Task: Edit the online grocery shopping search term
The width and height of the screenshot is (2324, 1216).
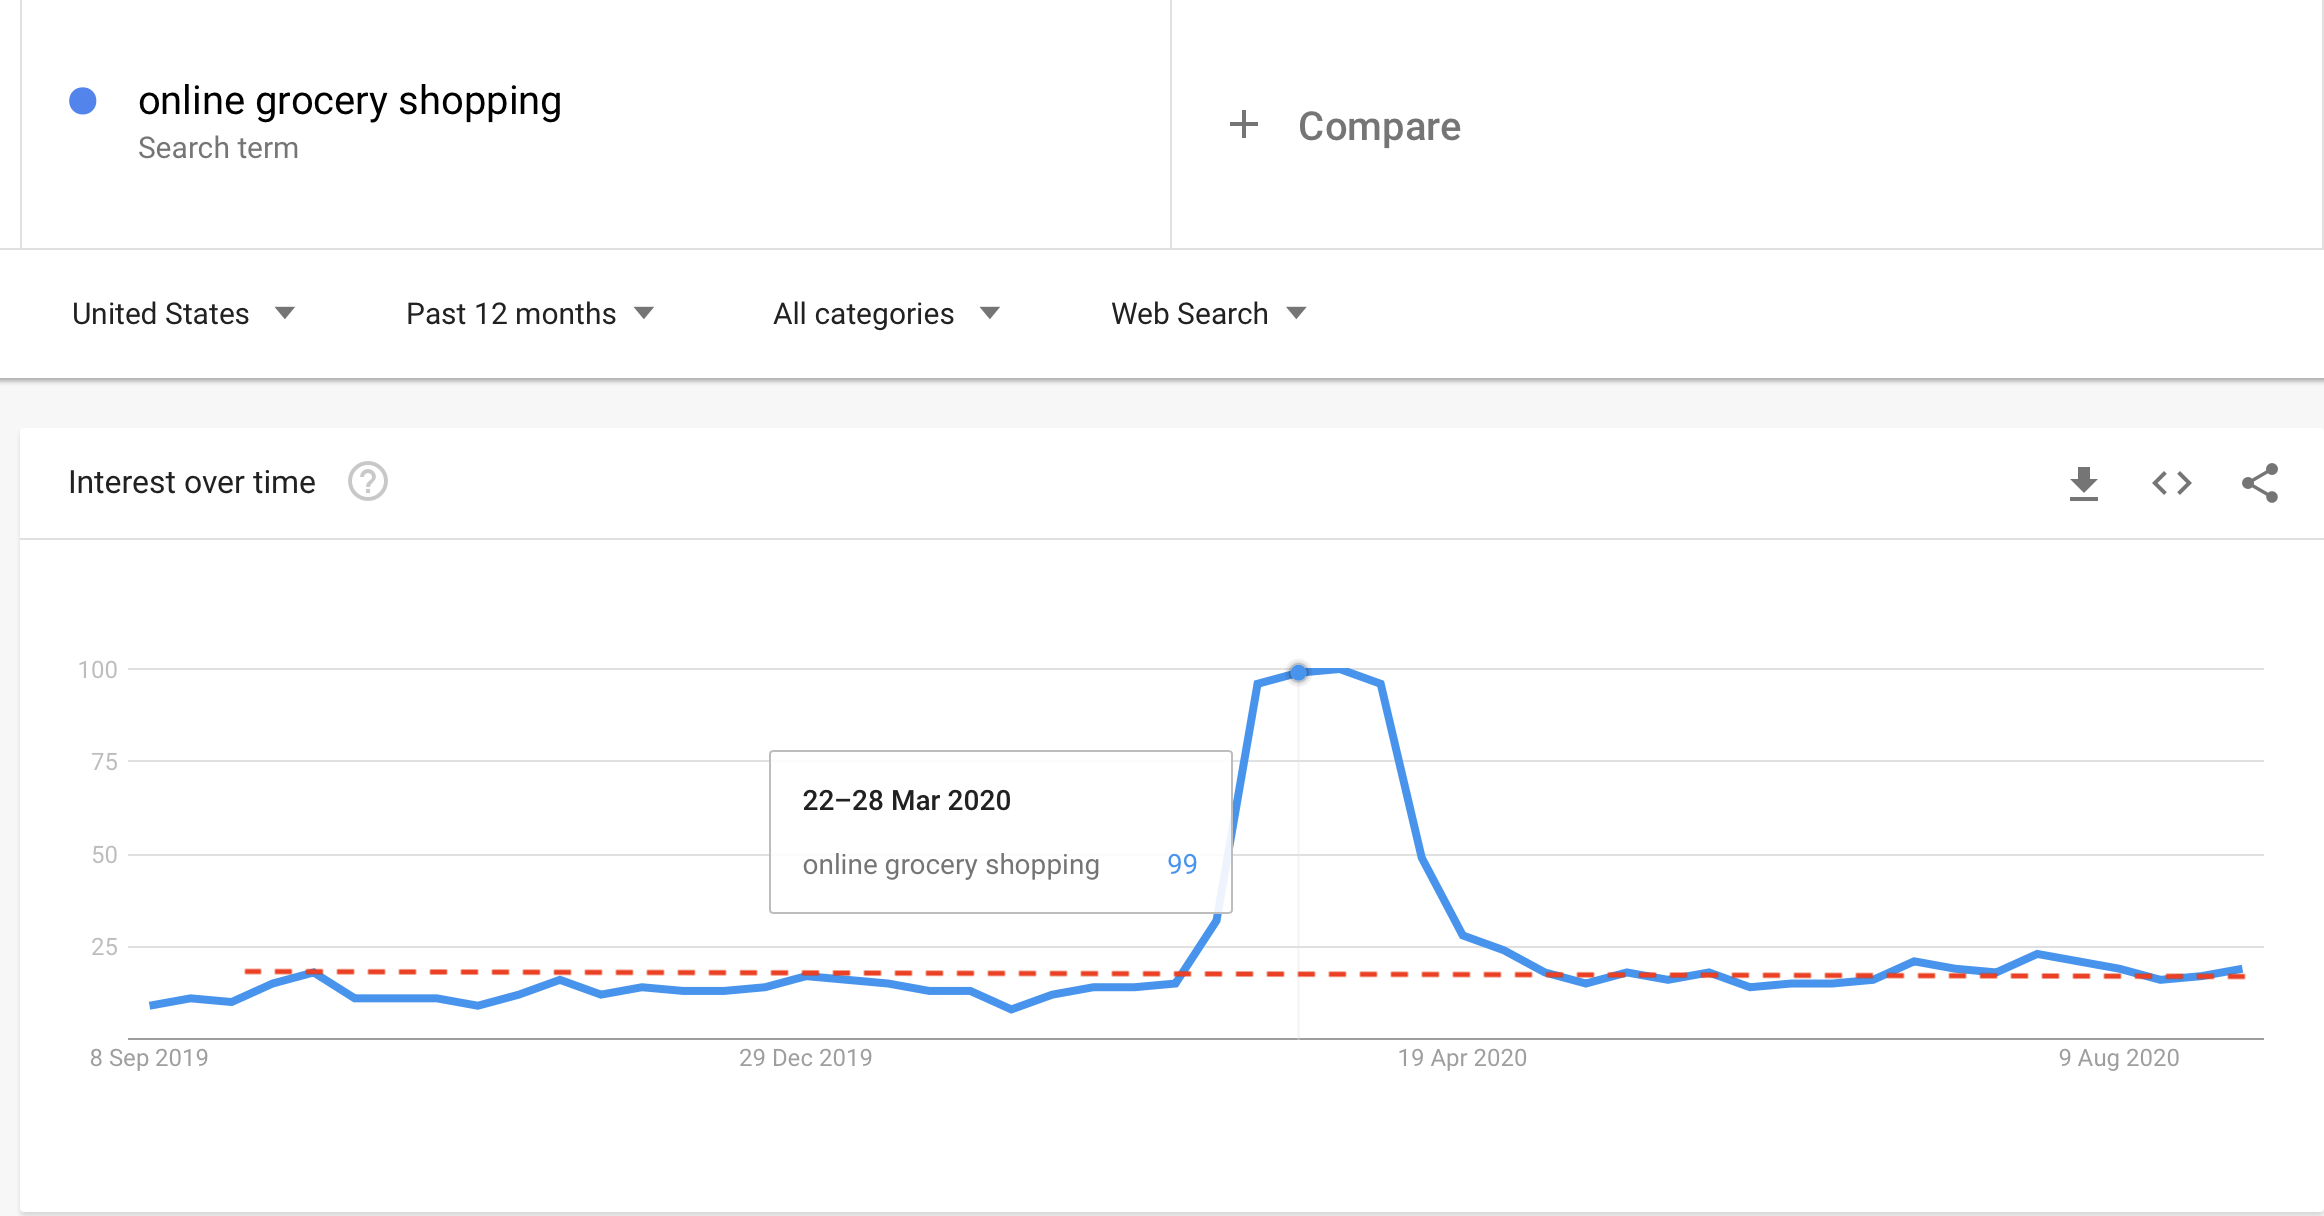Action: point(350,101)
